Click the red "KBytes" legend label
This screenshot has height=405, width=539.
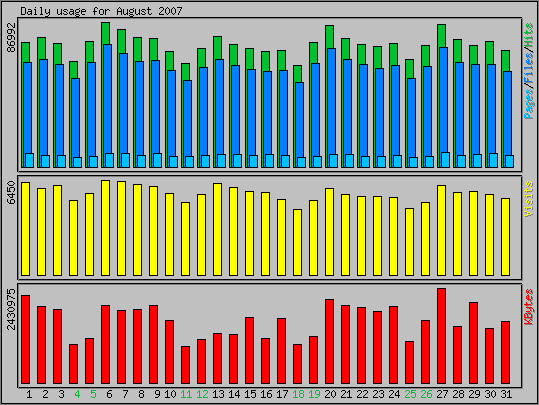[529, 307]
